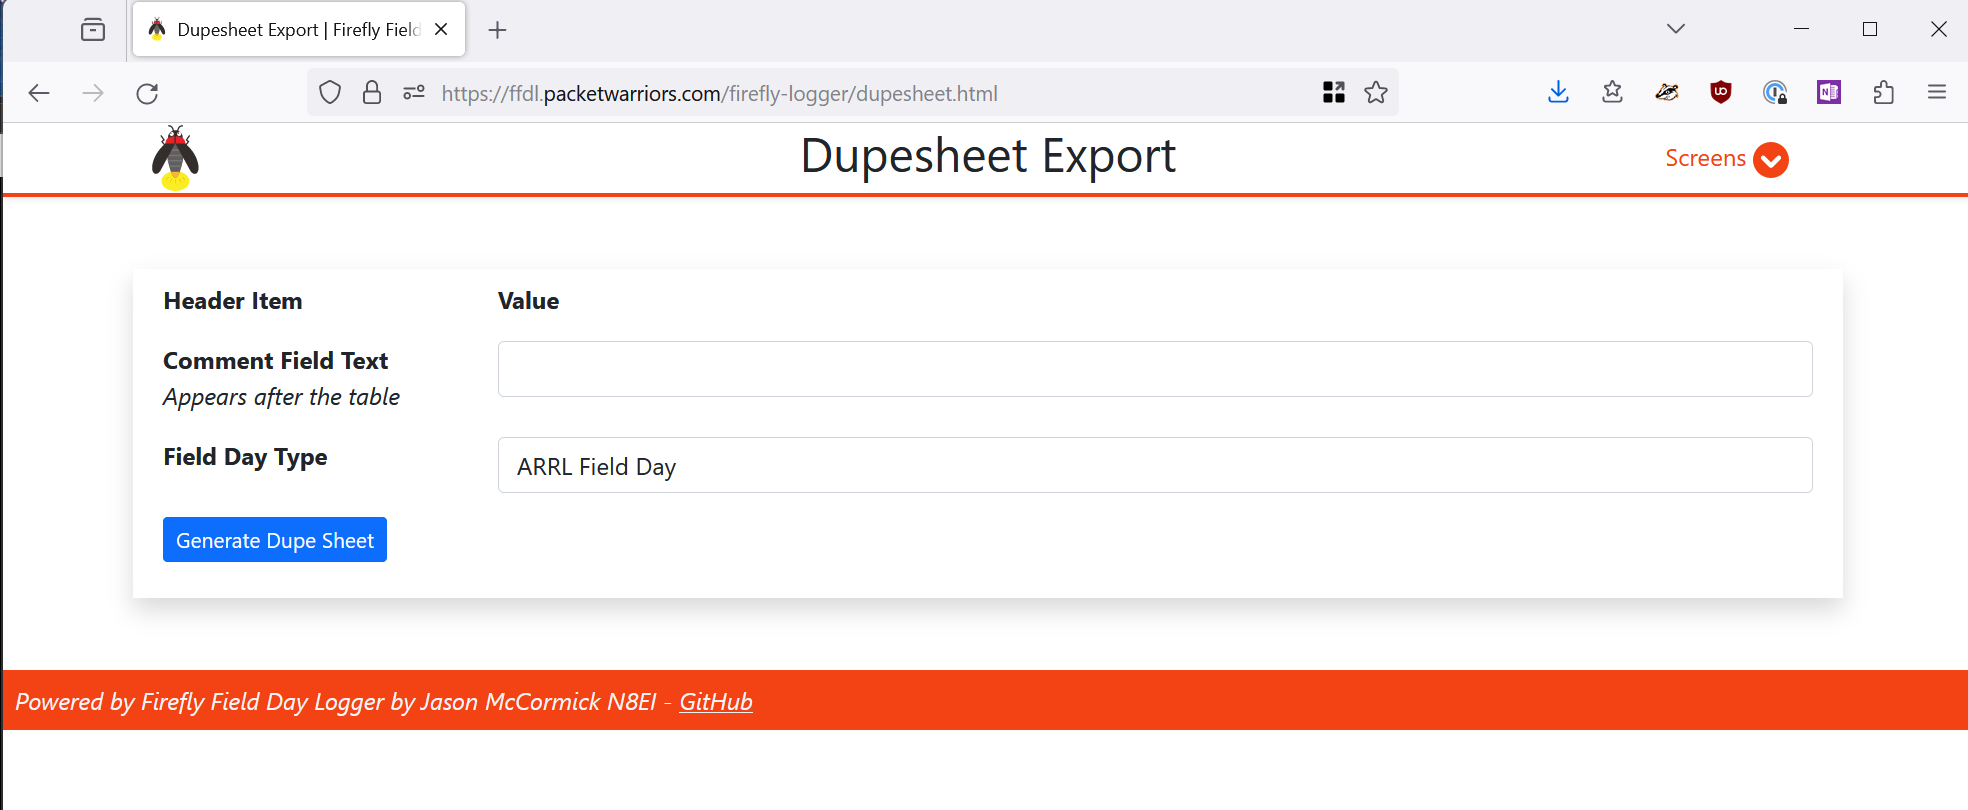Click the Generate Dupe Sheet button
1968x810 pixels.
pos(275,540)
